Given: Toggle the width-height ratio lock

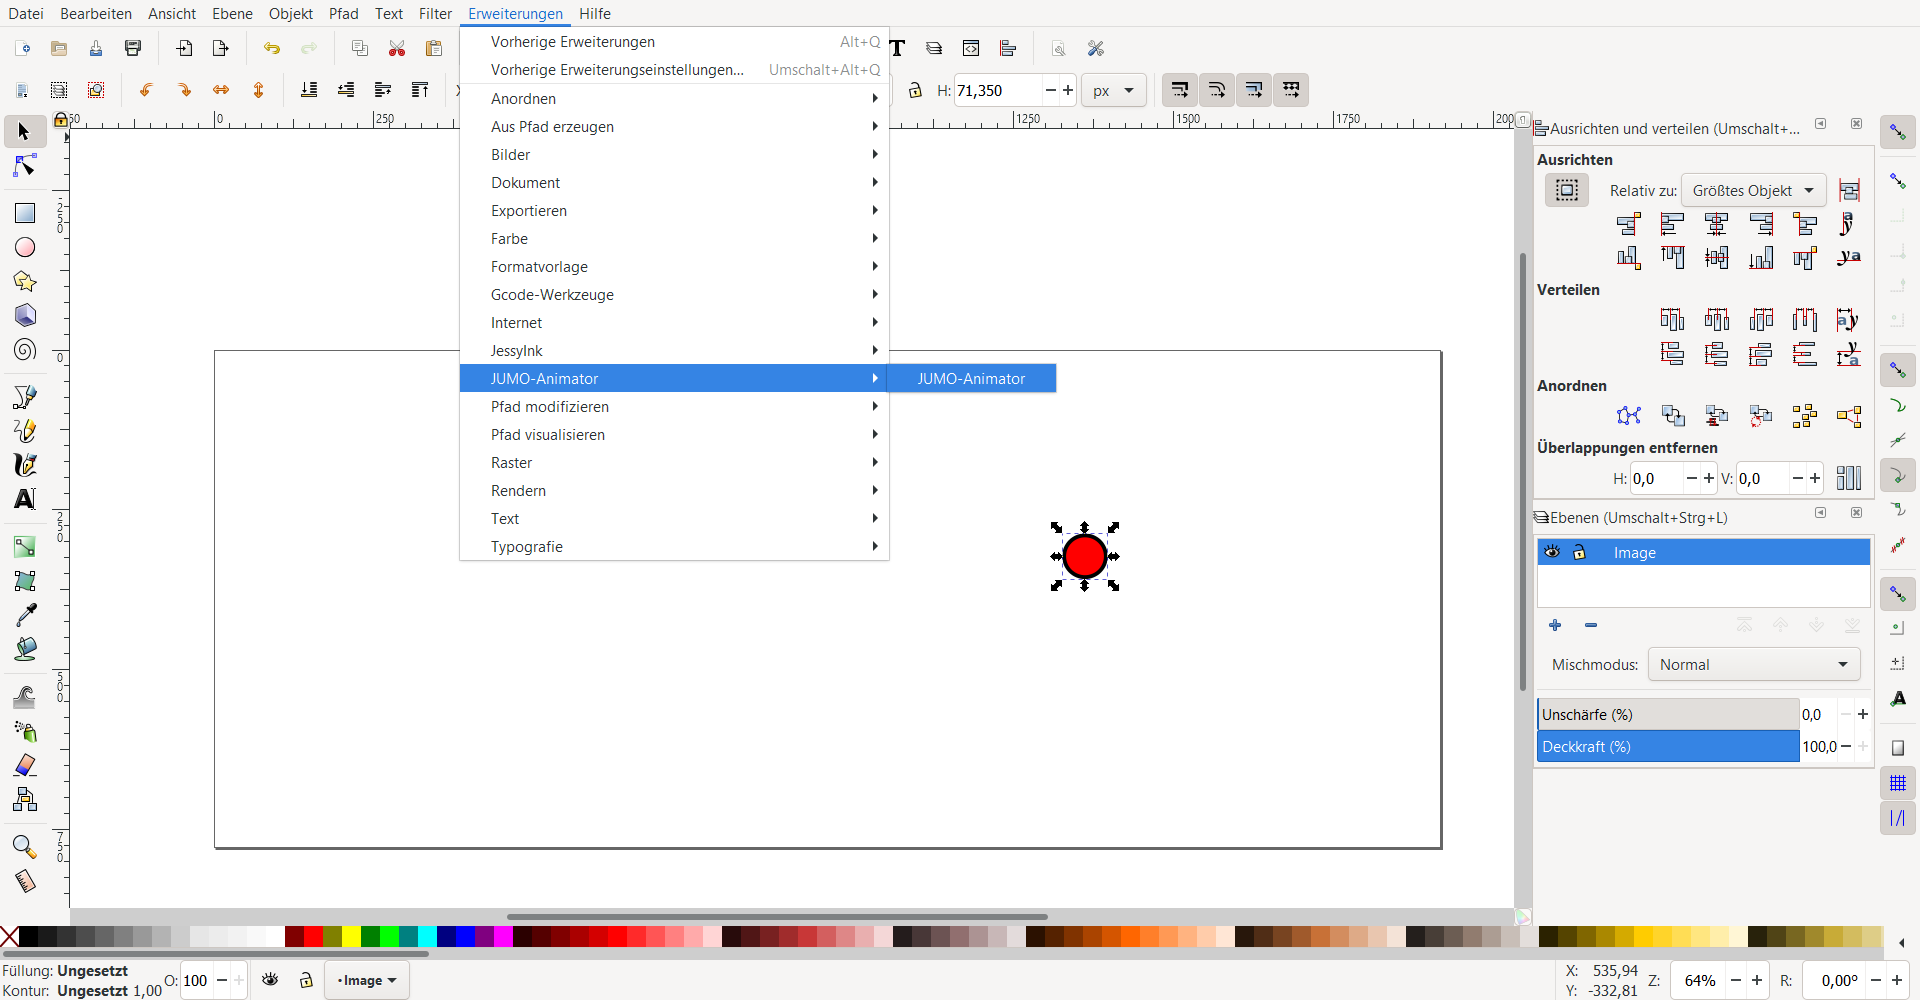Looking at the screenshot, I should click(x=915, y=91).
